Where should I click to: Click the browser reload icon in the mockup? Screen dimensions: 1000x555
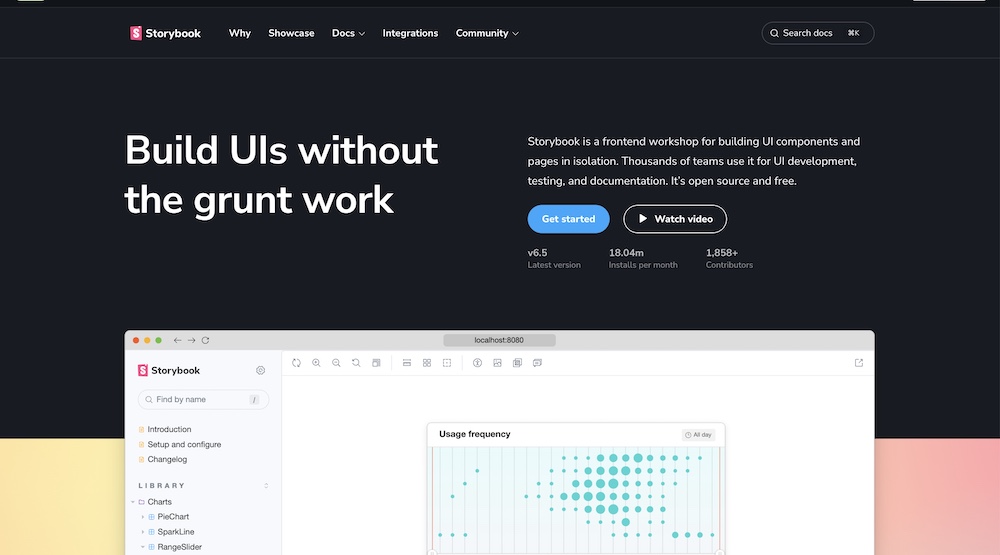[x=206, y=340]
